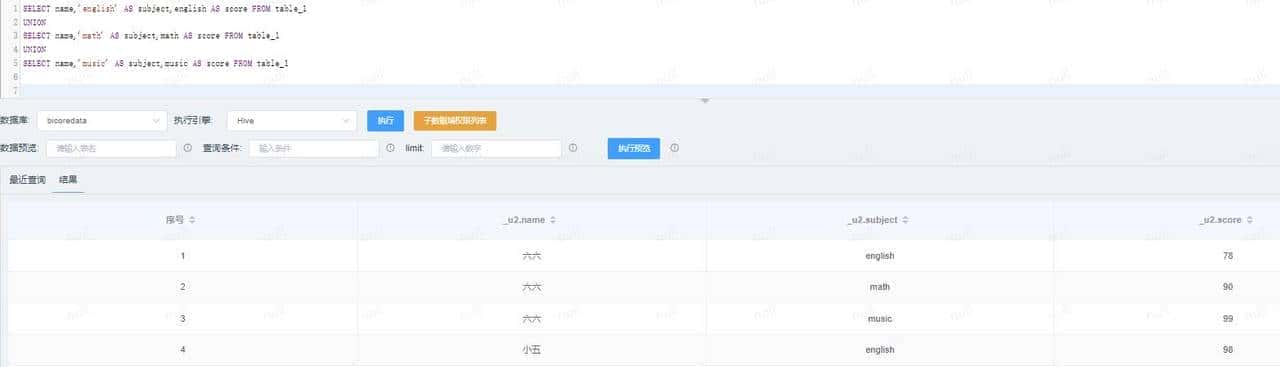Click the blue 执行 button
The image size is (1280, 367).
point(385,120)
